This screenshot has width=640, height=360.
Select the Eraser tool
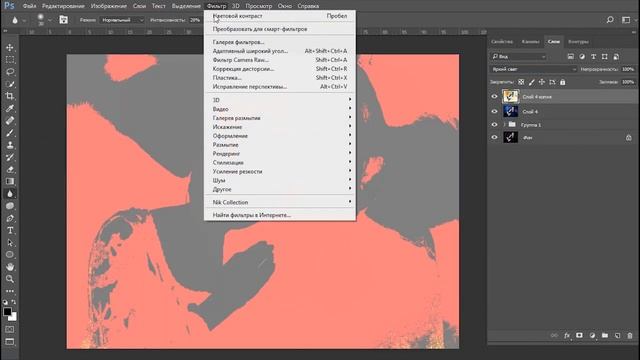pyautogui.click(x=10, y=169)
